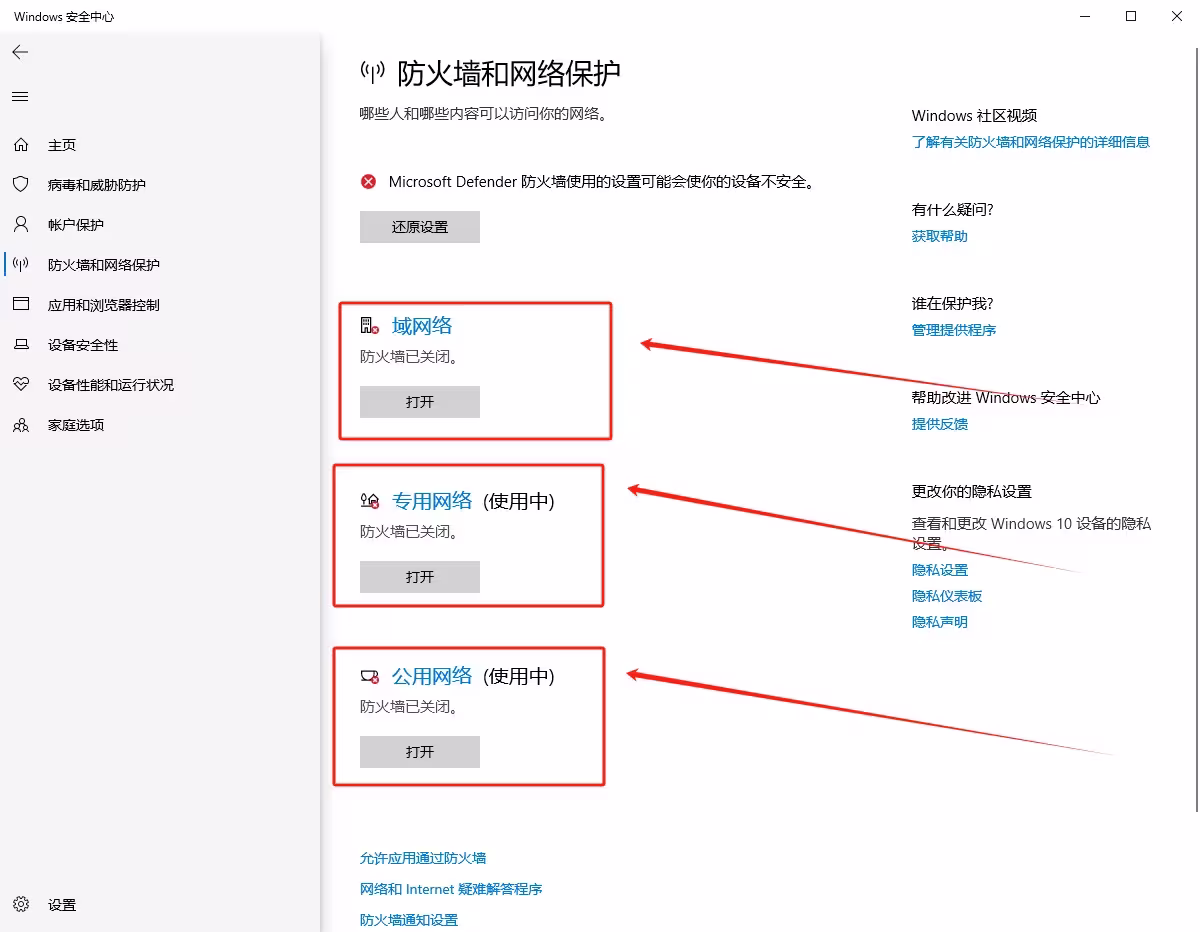Screen dimensions: 1200x932
Task: Open the 域网络 settings link
Action: click(x=422, y=326)
